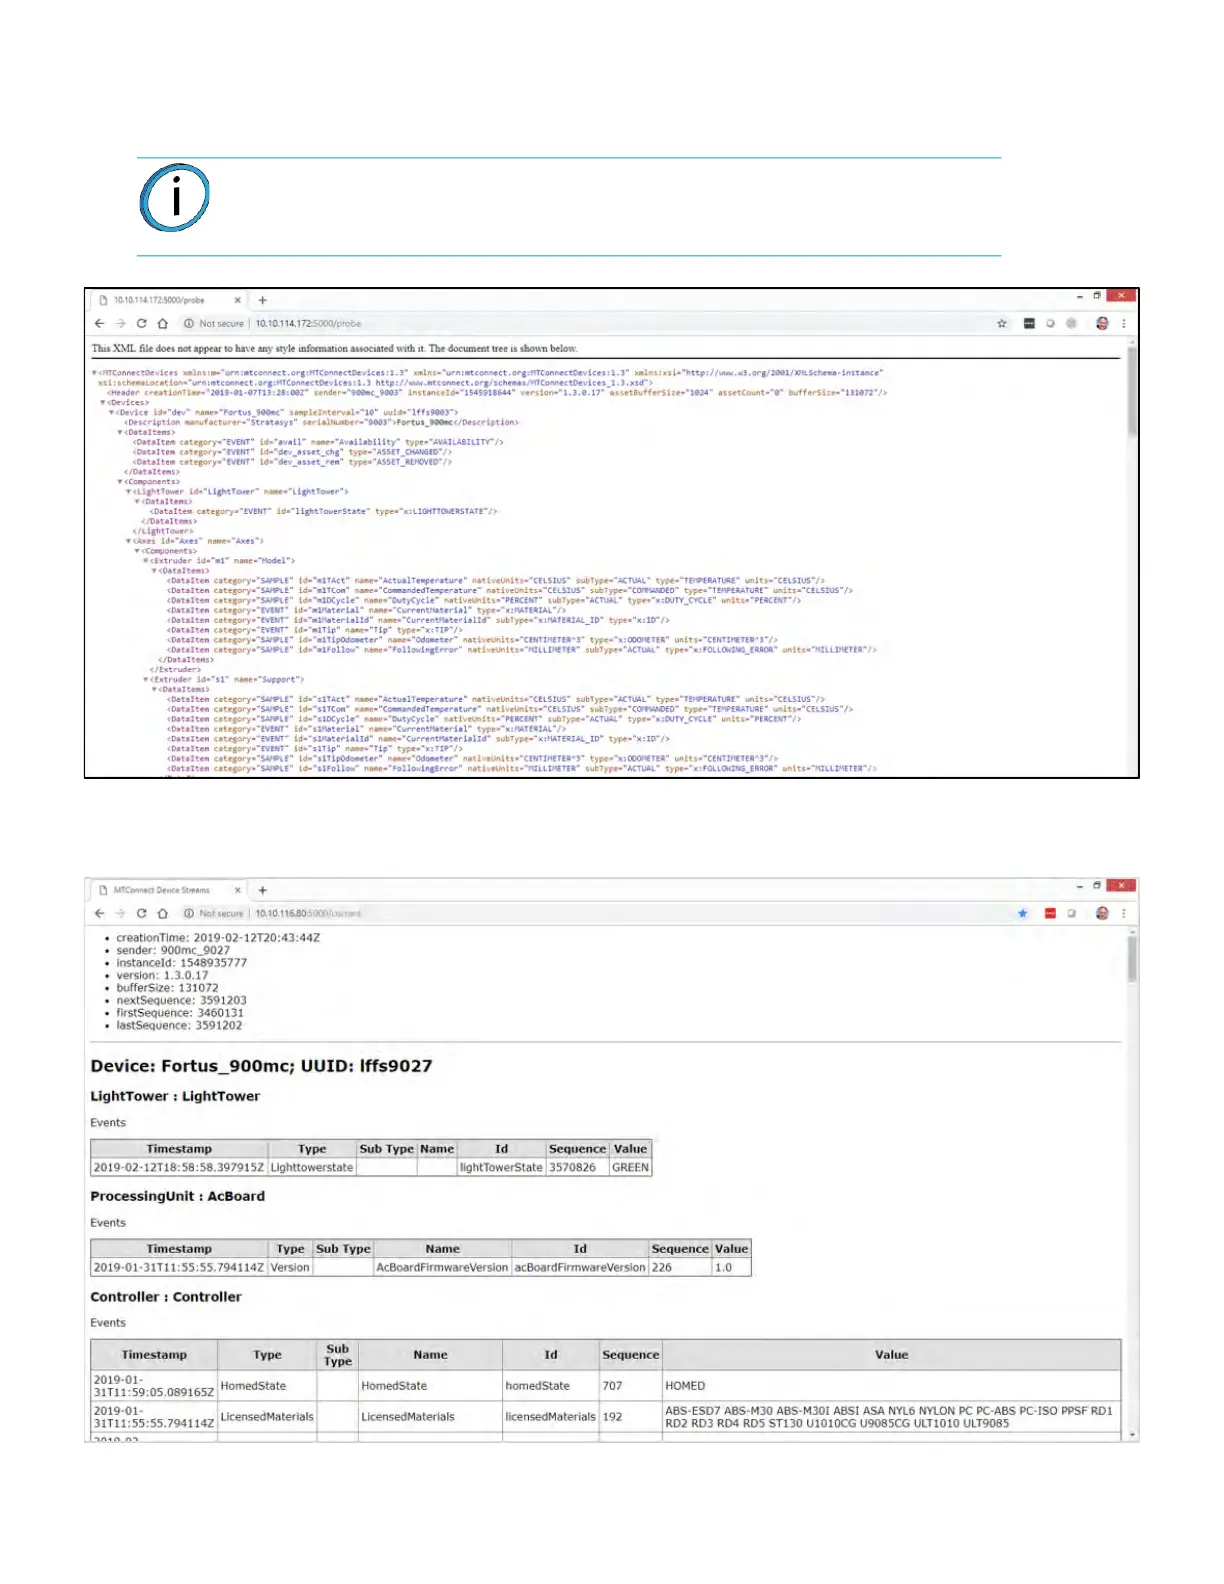Collapse the LightTower XML node

[x=128, y=492]
